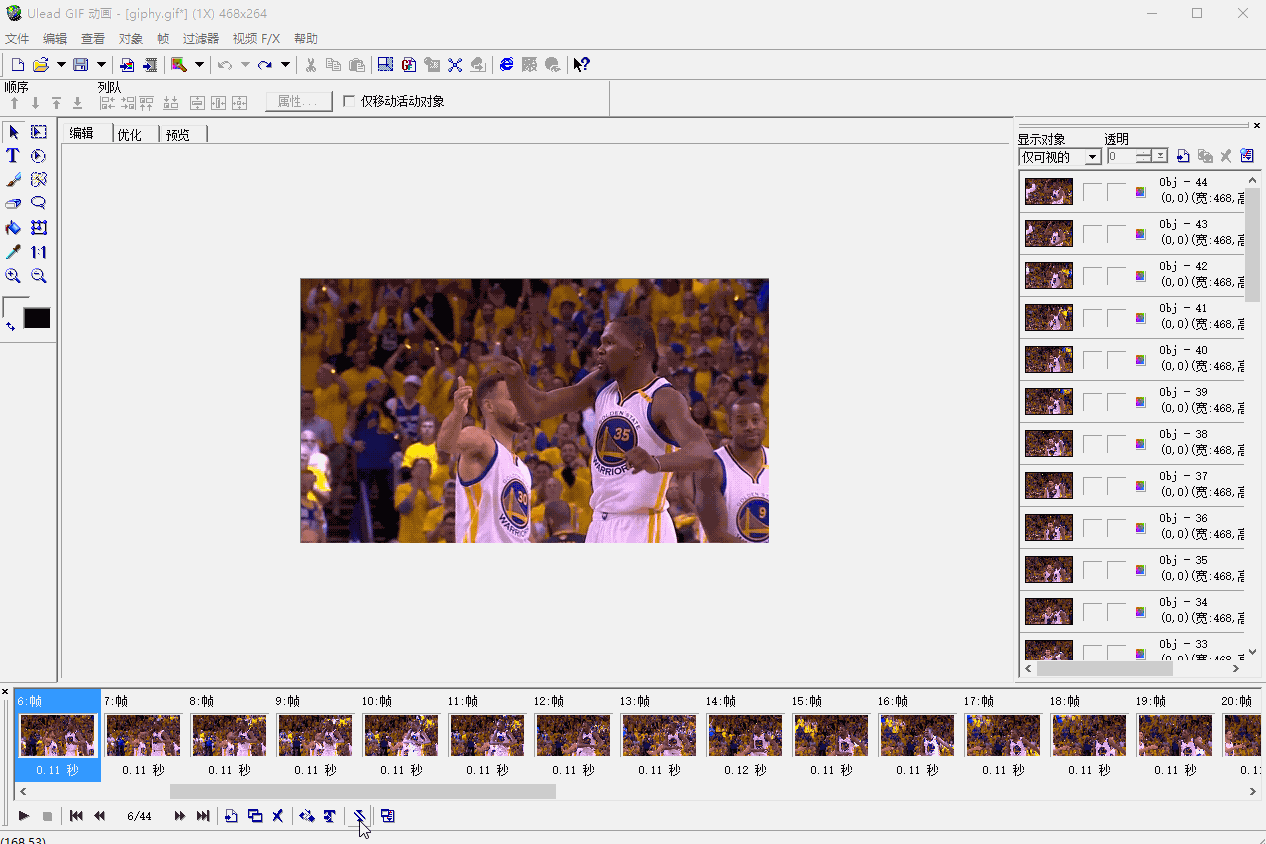Expand the Open file dropdown arrow
Viewport: 1266px width, 844px height.
coord(61,65)
